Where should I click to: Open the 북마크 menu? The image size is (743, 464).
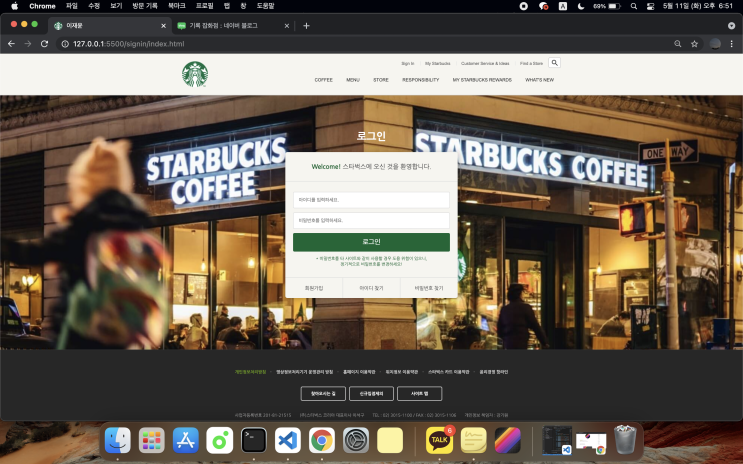pyautogui.click(x=176, y=6)
